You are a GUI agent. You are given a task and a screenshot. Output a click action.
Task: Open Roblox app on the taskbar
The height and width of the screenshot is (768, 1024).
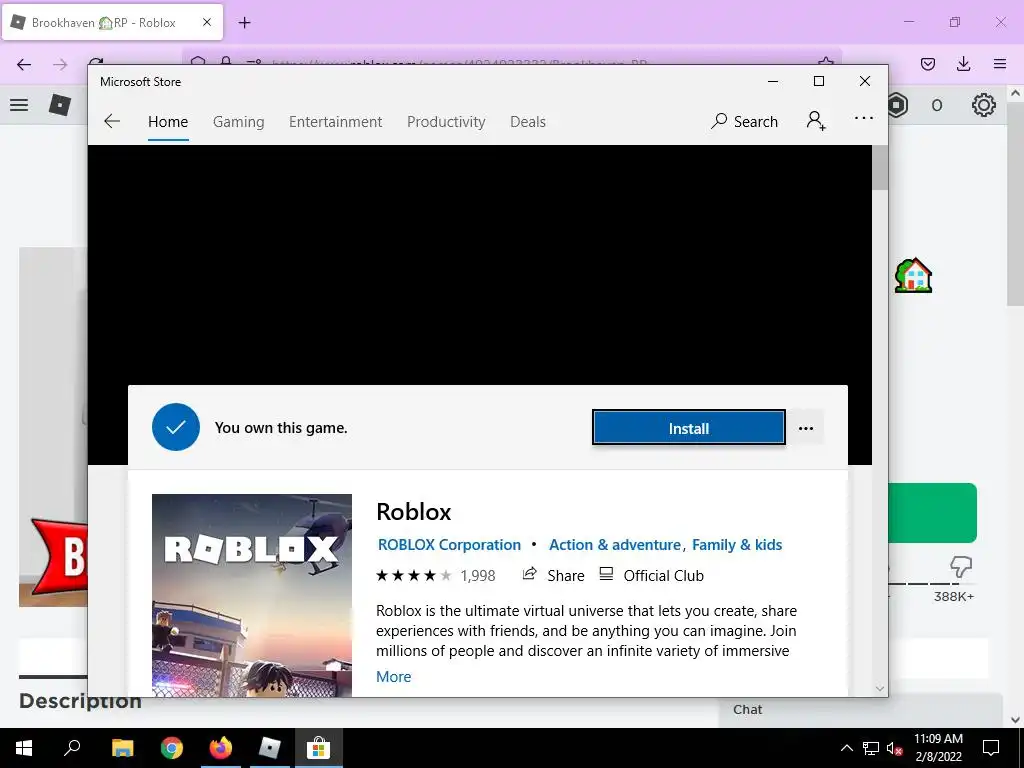(270, 748)
